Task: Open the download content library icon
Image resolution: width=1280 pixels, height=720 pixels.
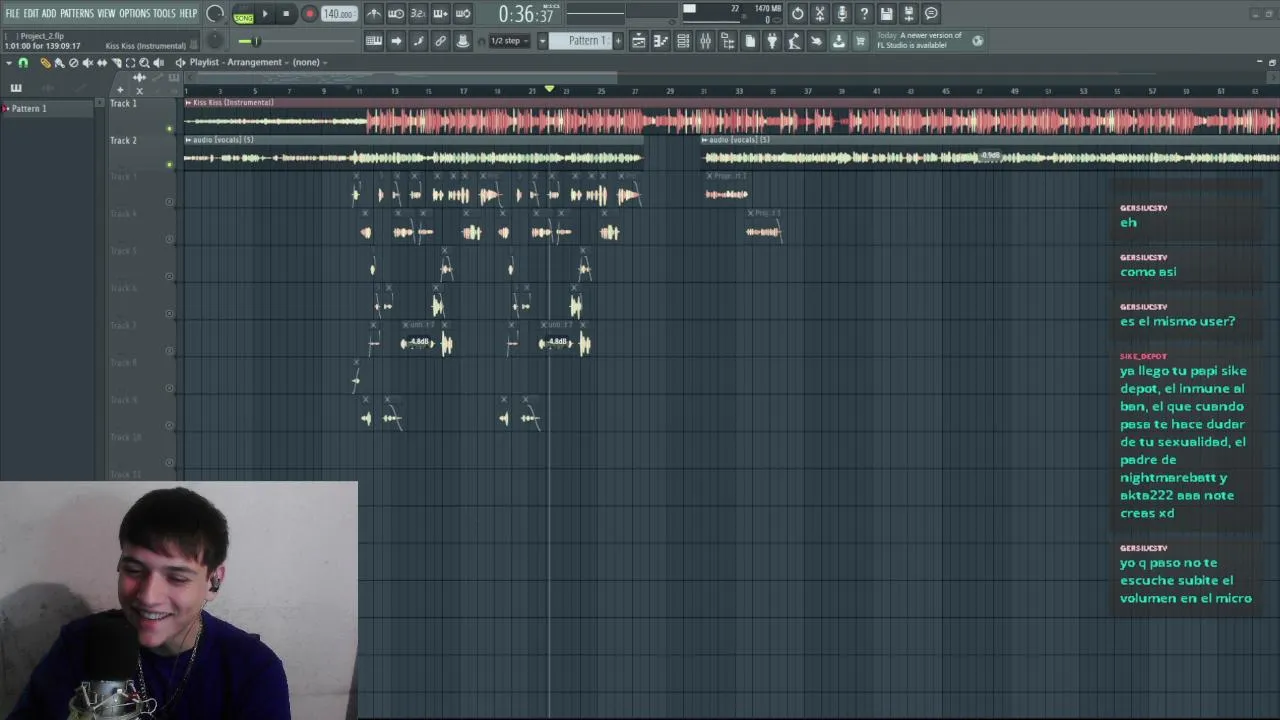Action: pos(838,41)
